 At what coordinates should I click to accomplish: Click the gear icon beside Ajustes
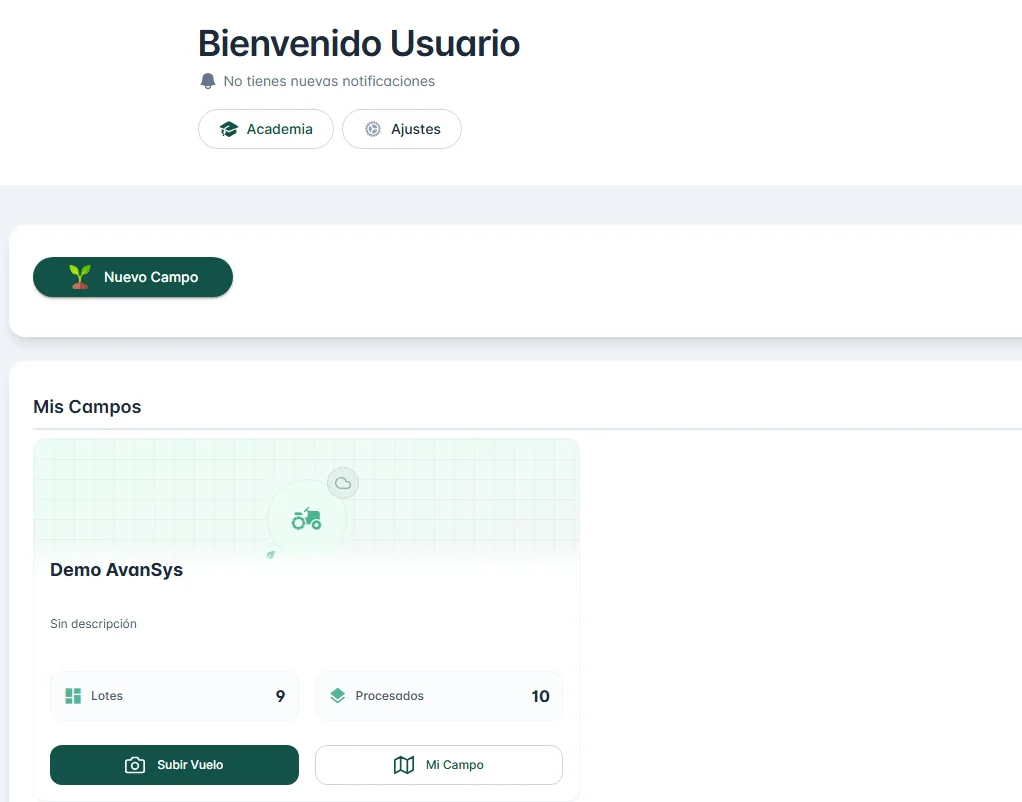click(x=373, y=129)
